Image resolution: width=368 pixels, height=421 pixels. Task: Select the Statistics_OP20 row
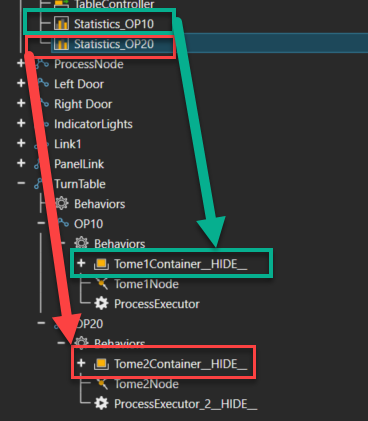click(x=209, y=44)
